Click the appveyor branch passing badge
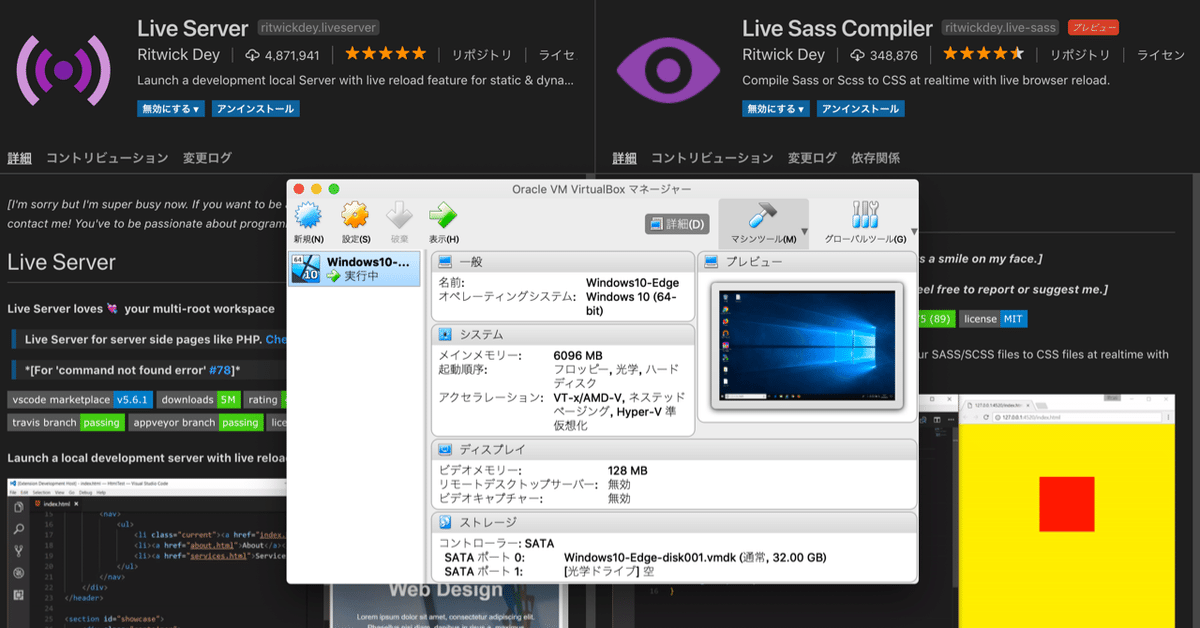 pos(197,423)
